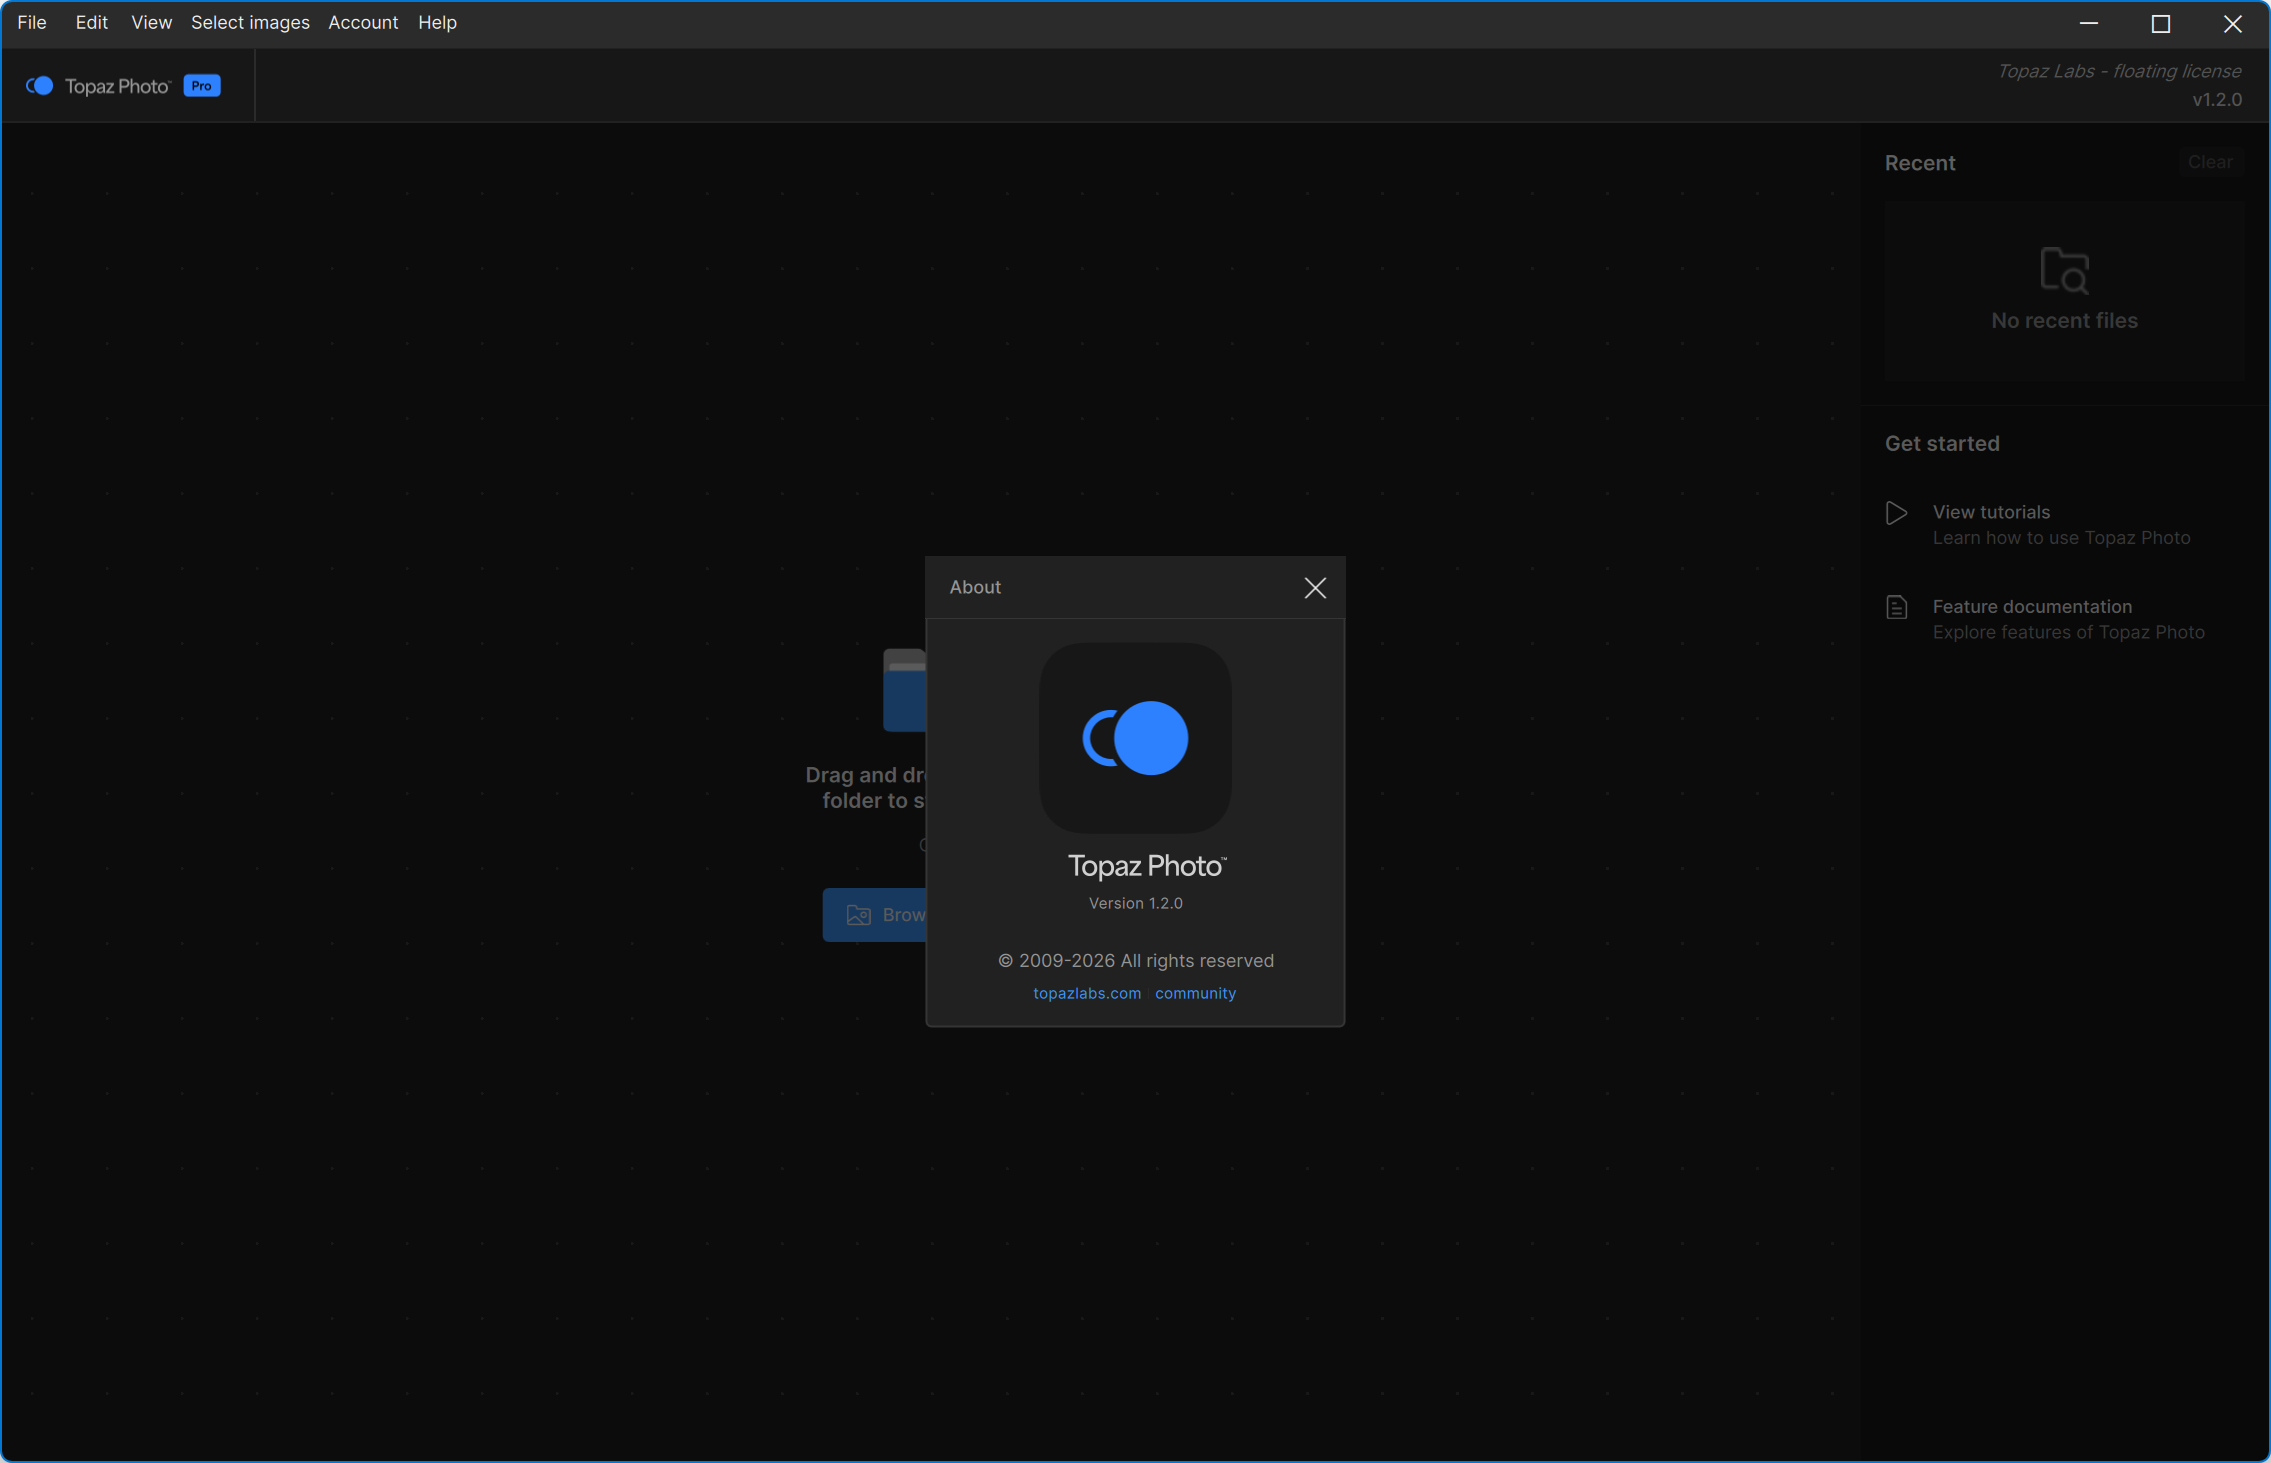Open the Edit menu
This screenshot has width=2271, height=1463.
click(x=91, y=22)
